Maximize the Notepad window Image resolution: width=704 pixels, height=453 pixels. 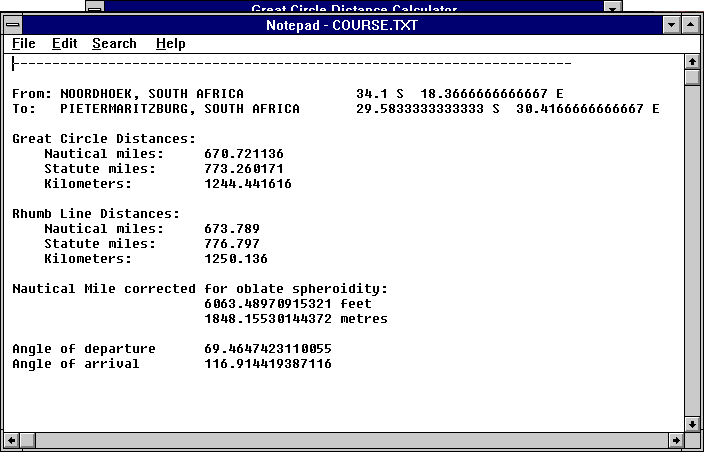coord(690,25)
